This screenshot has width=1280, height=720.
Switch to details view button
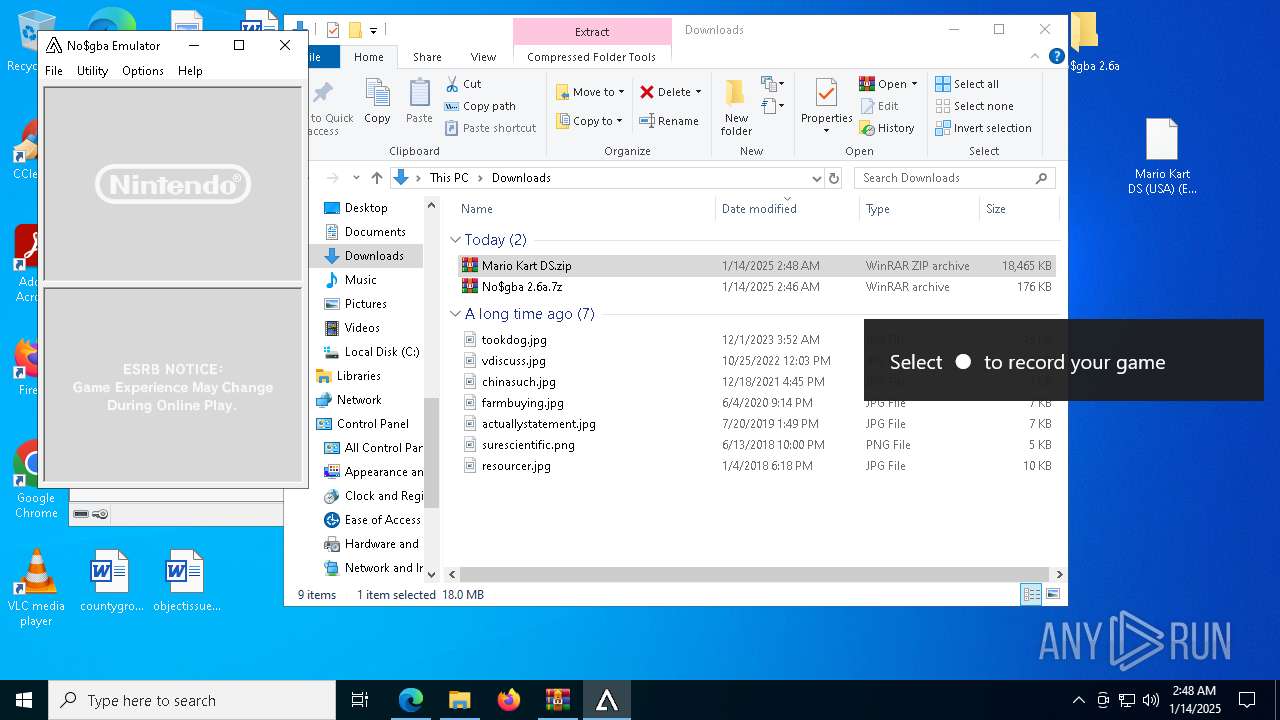tap(1031, 594)
